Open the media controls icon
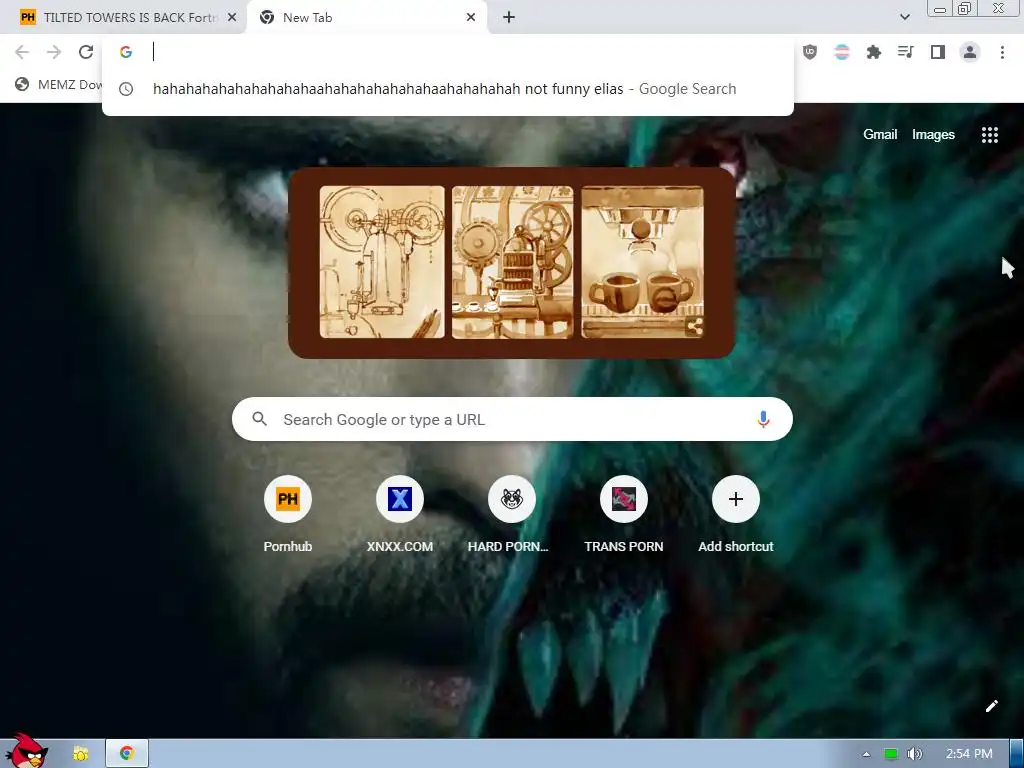 click(x=906, y=52)
